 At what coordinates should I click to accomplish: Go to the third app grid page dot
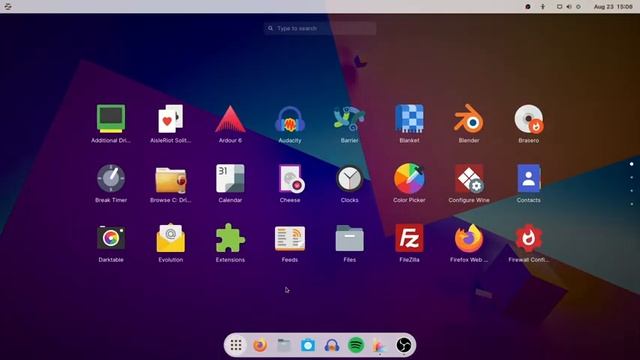(x=631, y=191)
